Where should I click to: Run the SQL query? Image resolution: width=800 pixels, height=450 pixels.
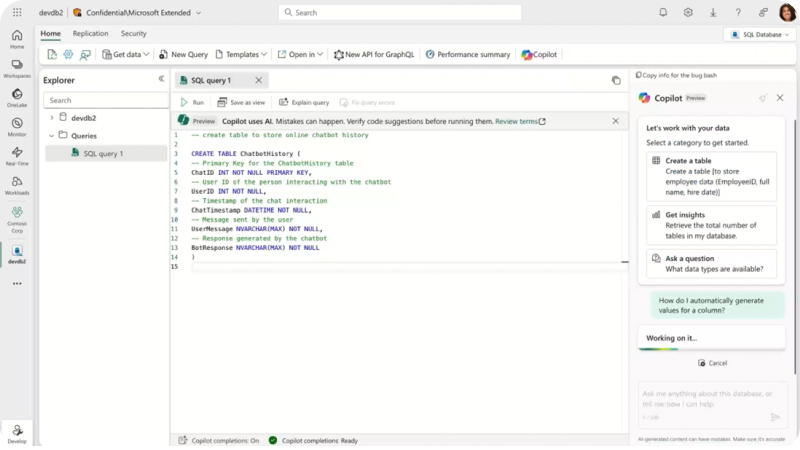[x=192, y=103]
